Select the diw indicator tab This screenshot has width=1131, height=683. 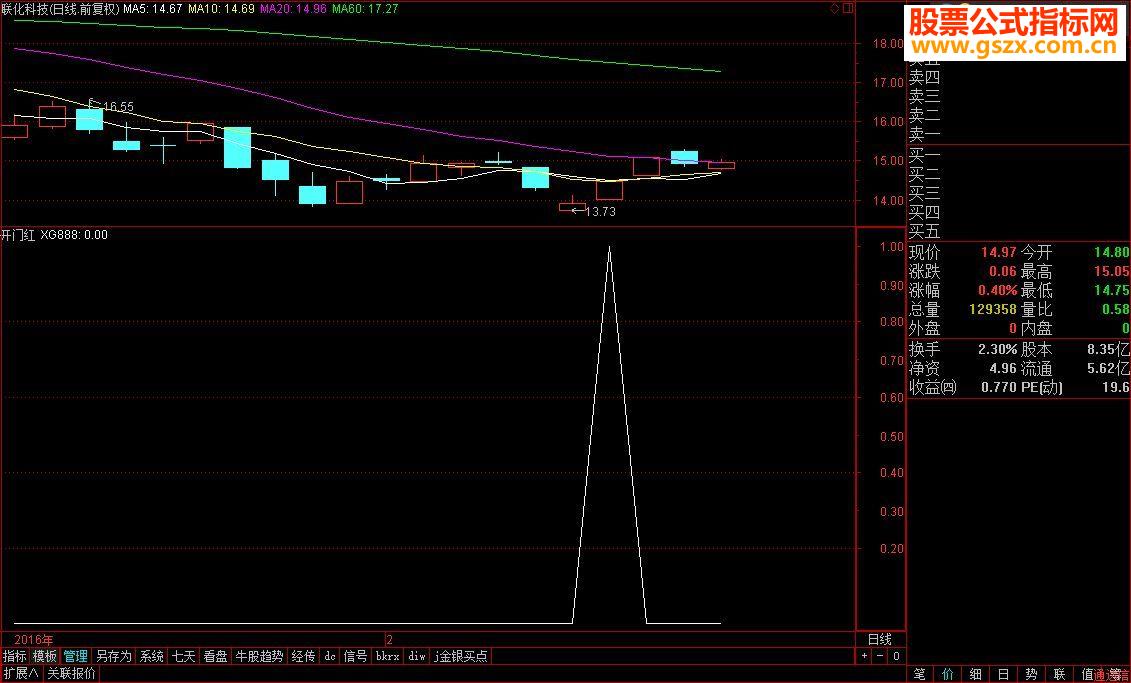[417, 656]
